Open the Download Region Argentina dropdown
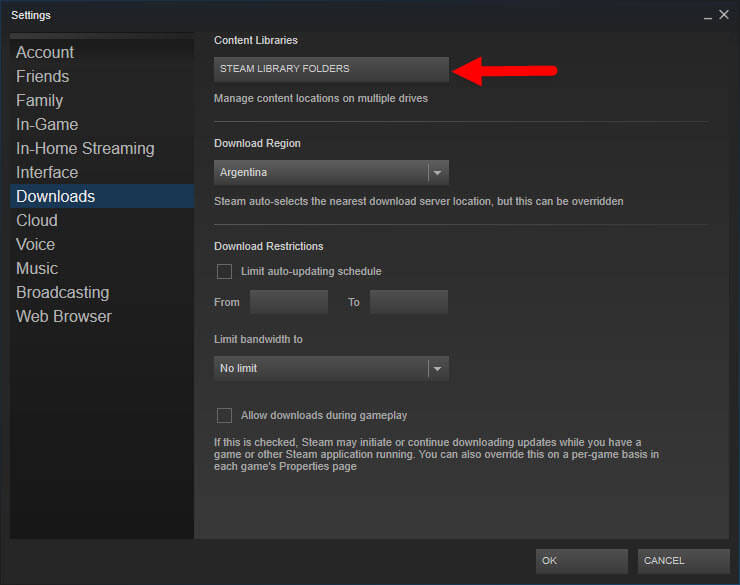 pyautogui.click(x=331, y=172)
